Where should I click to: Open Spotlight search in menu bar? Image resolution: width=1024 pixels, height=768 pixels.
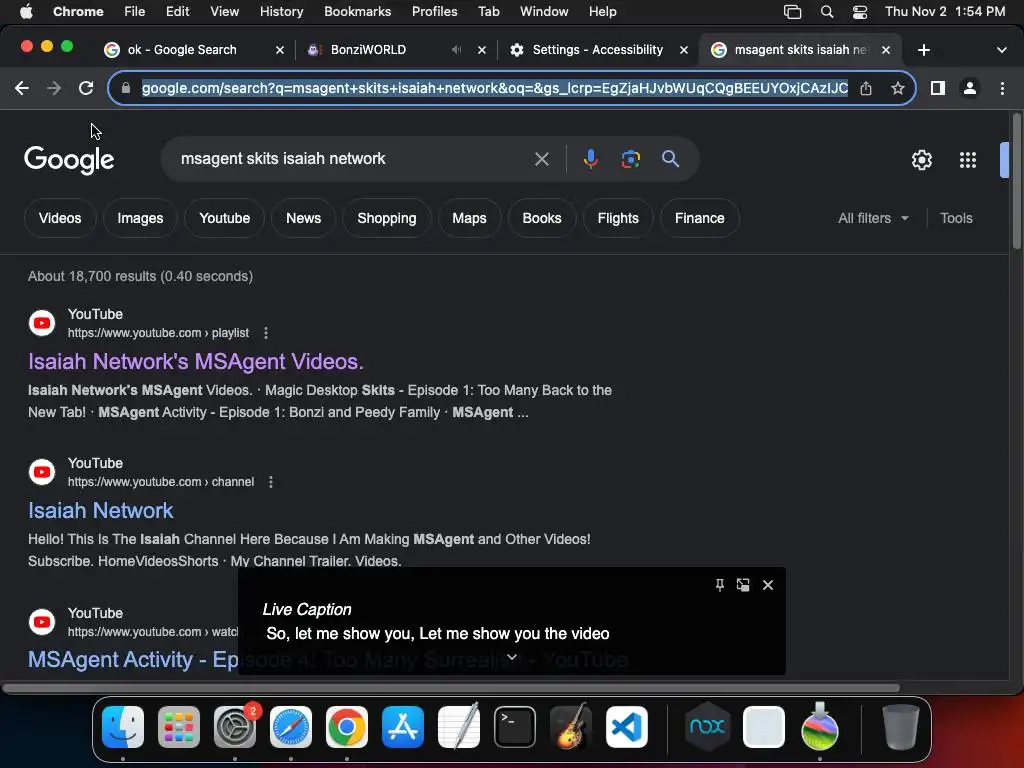click(827, 11)
